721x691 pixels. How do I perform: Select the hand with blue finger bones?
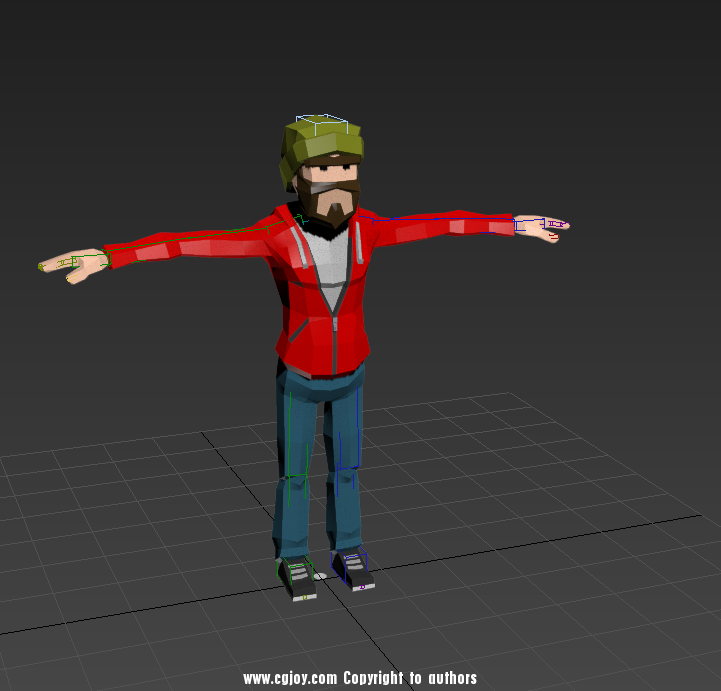(540, 226)
